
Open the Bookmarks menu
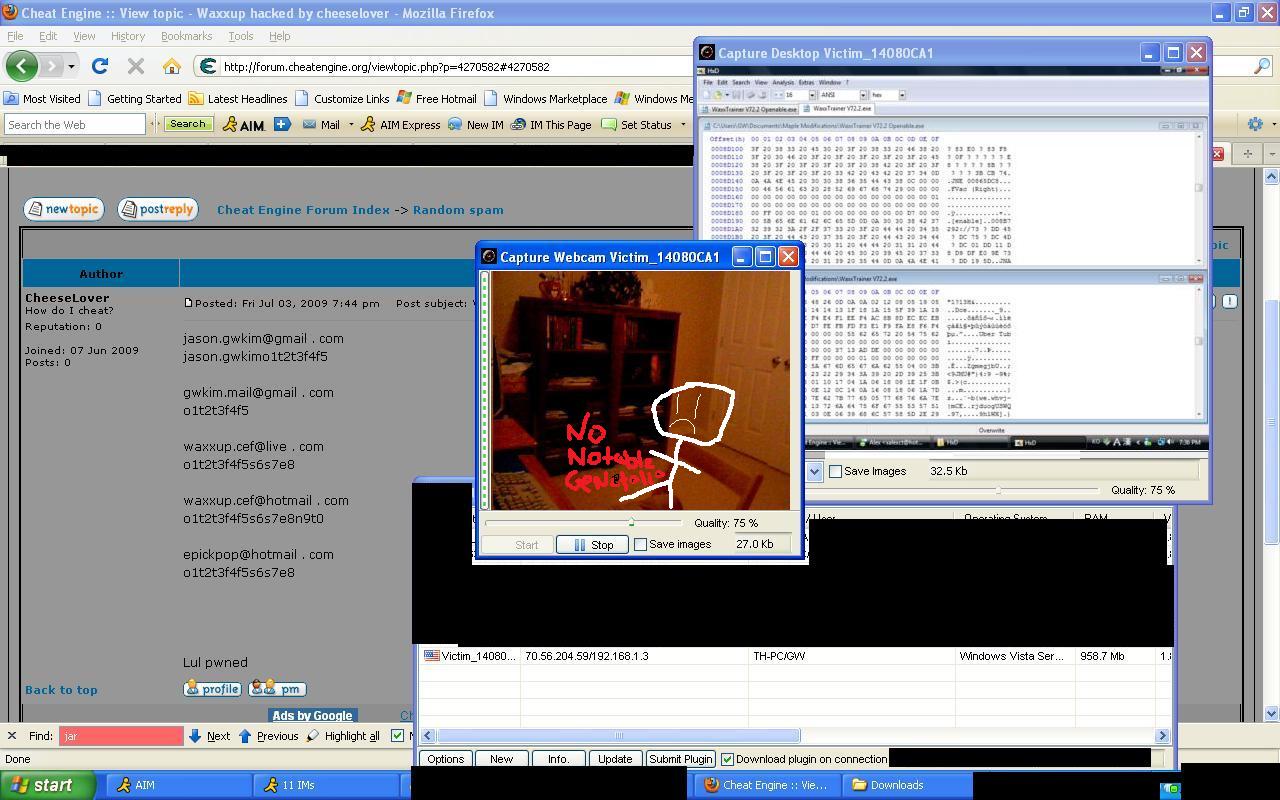[186, 36]
